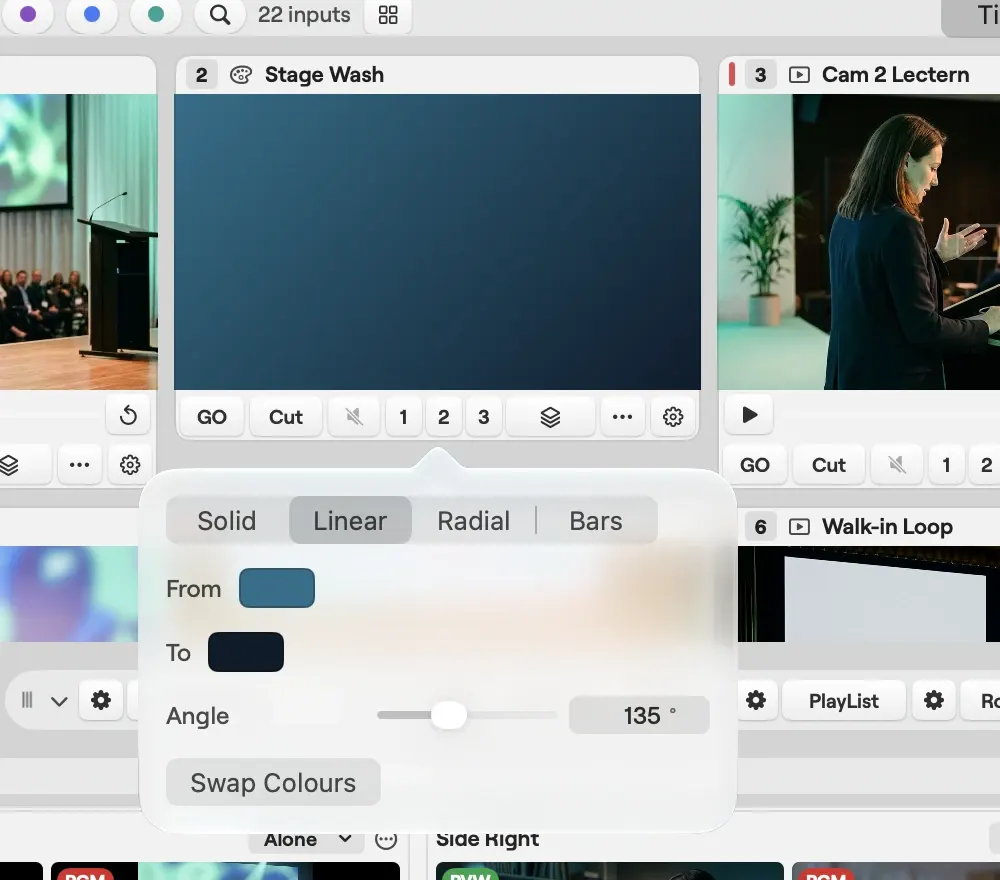This screenshot has height=880, width=1000.
Task: Click the palette icon for Stage Wash
Action: [241, 75]
